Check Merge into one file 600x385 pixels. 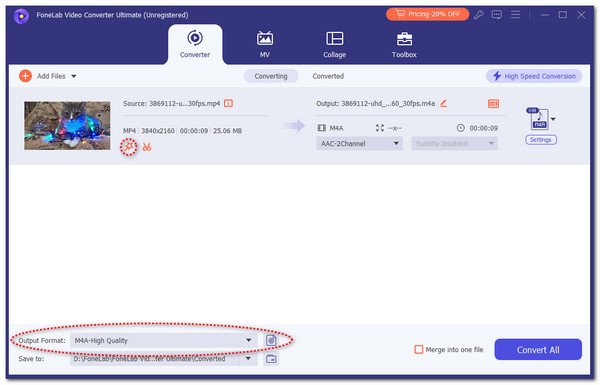419,349
